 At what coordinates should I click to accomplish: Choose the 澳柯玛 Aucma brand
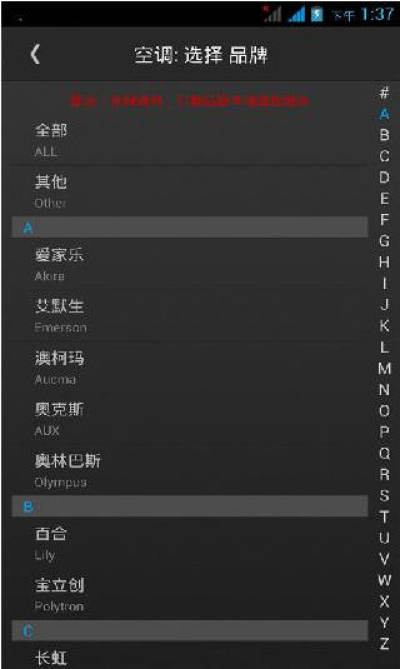pos(189,367)
